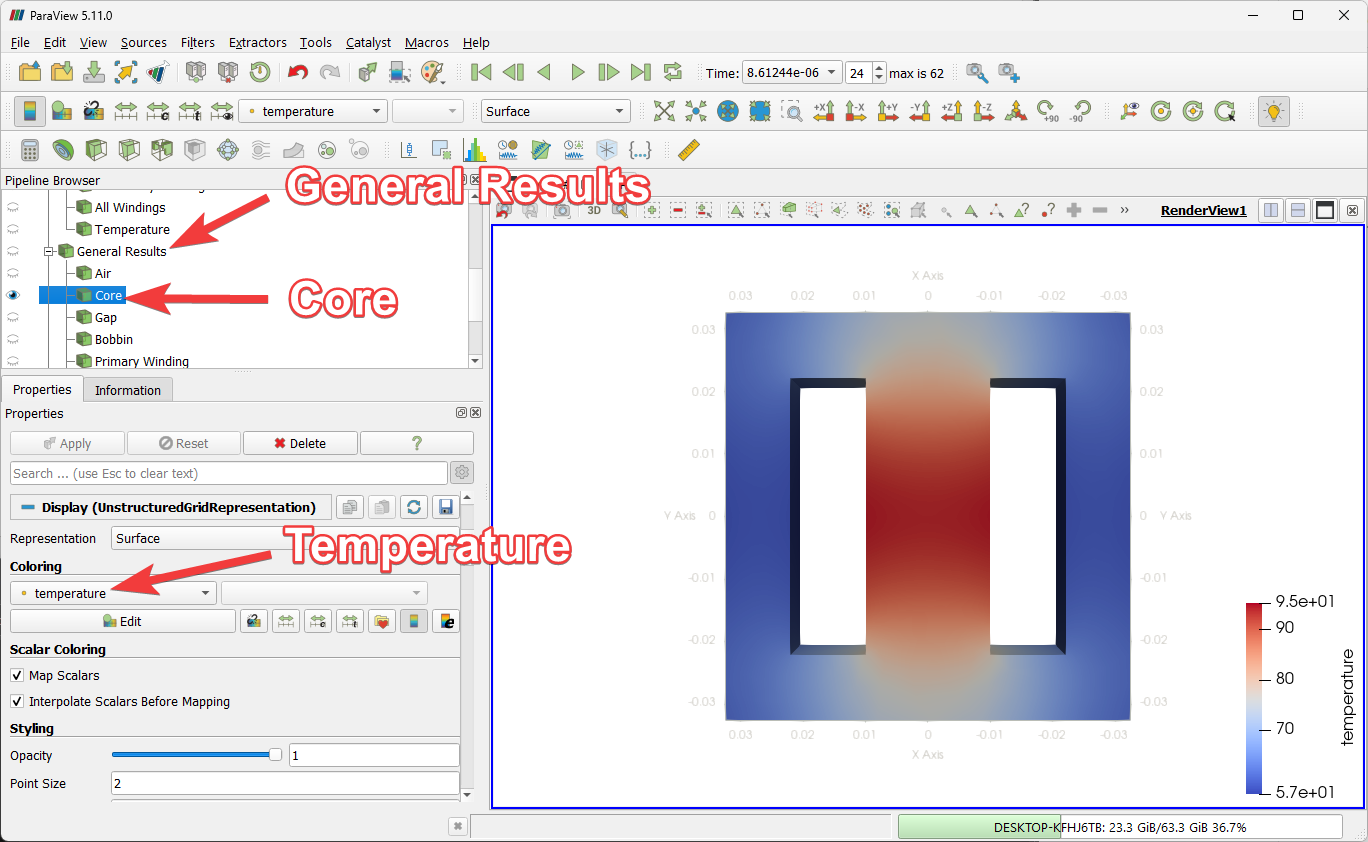Screen dimensions: 1368x842
Task: Switch to the Information tab
Action: [x=128, y=390]
